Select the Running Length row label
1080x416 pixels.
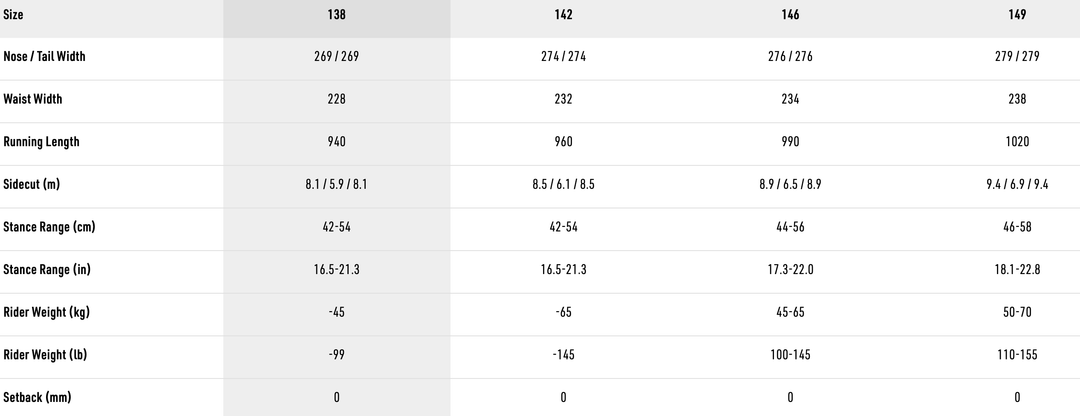click(41, 142)
